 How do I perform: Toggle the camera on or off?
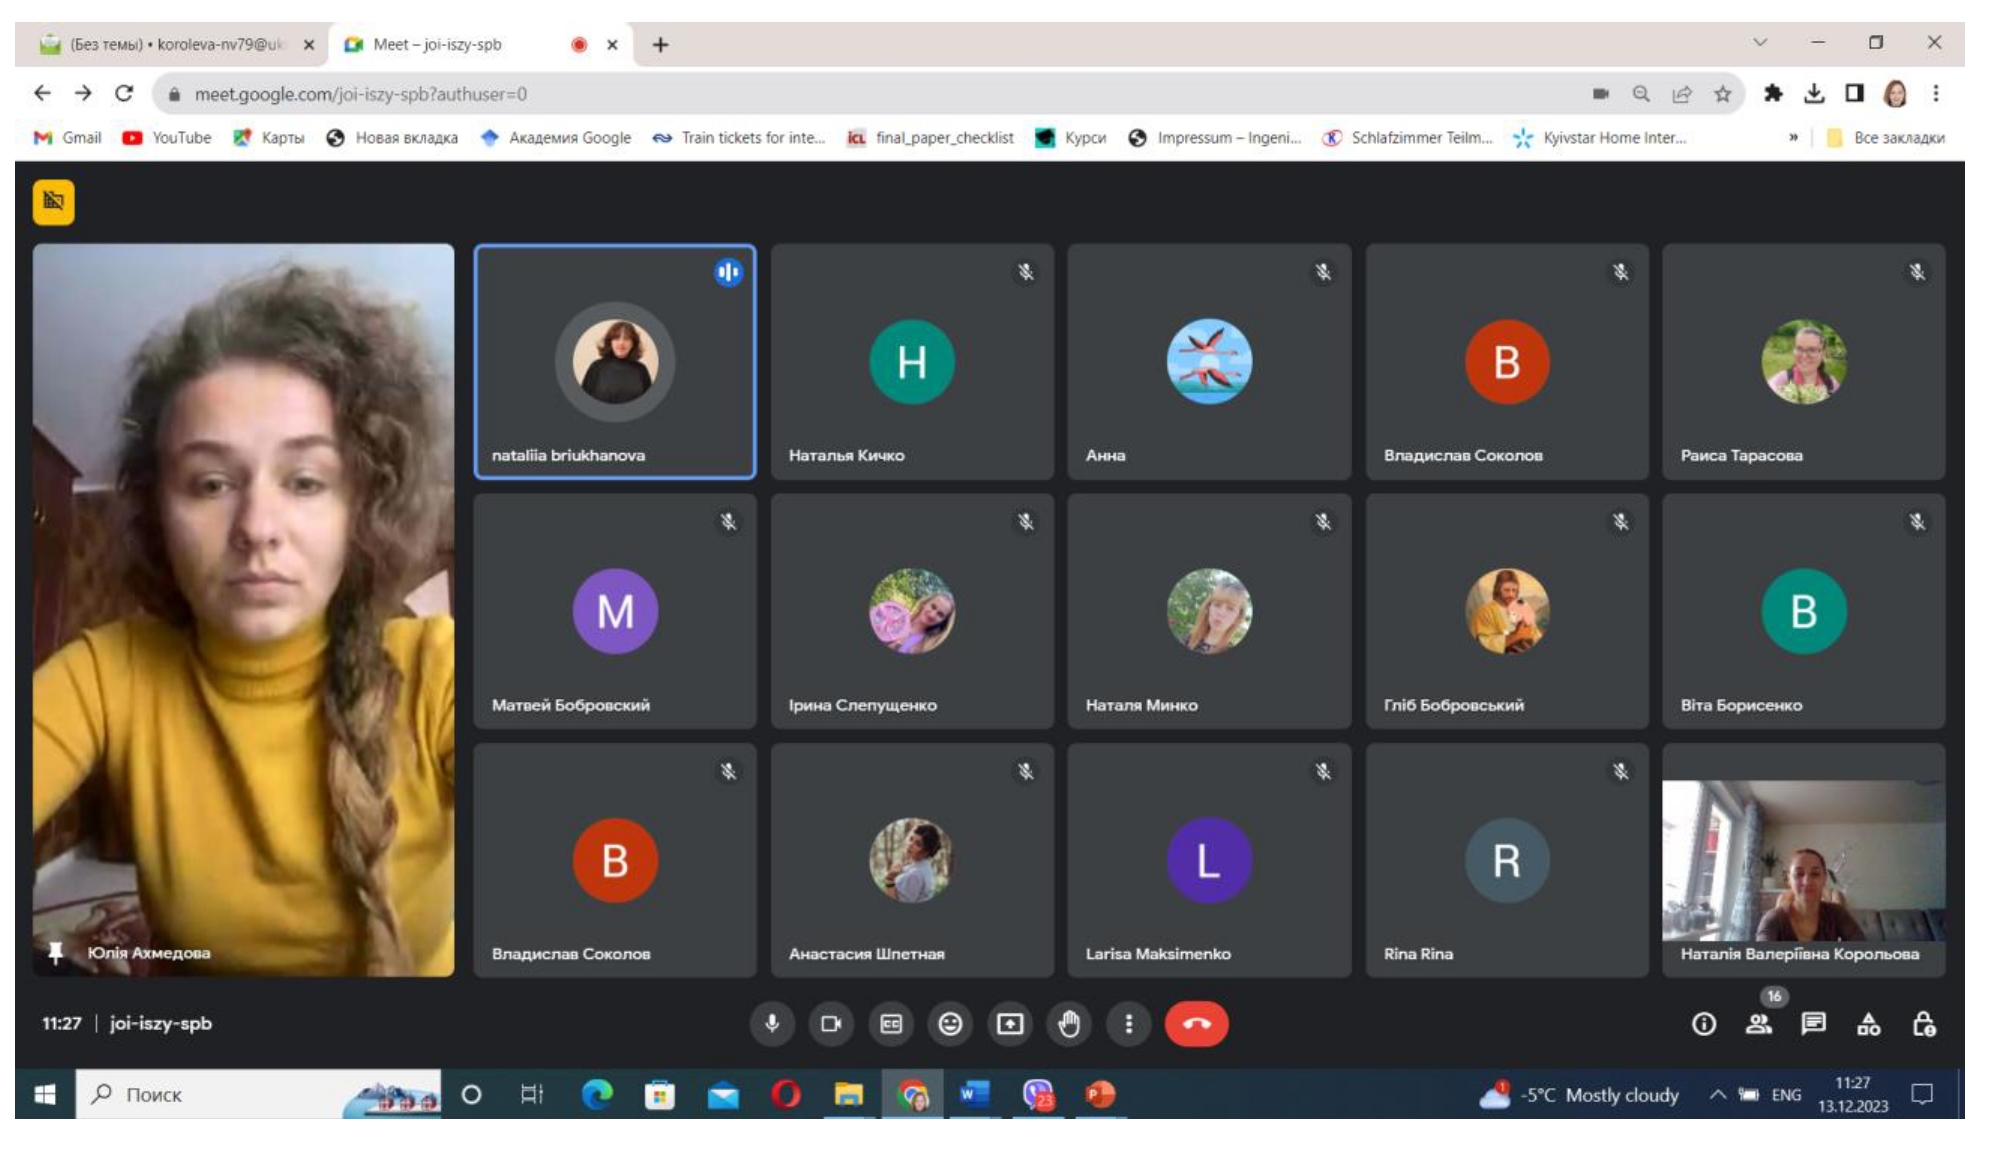[831, 1024]
